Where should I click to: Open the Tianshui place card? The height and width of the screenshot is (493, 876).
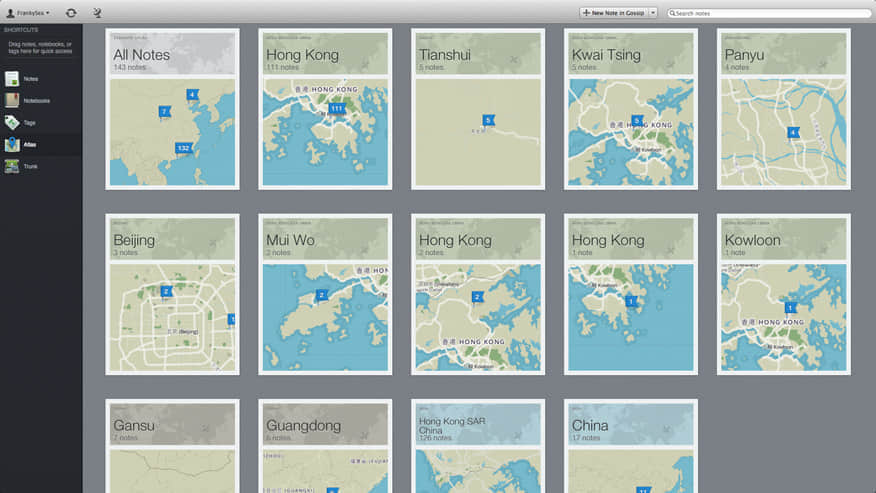[477, 109]
